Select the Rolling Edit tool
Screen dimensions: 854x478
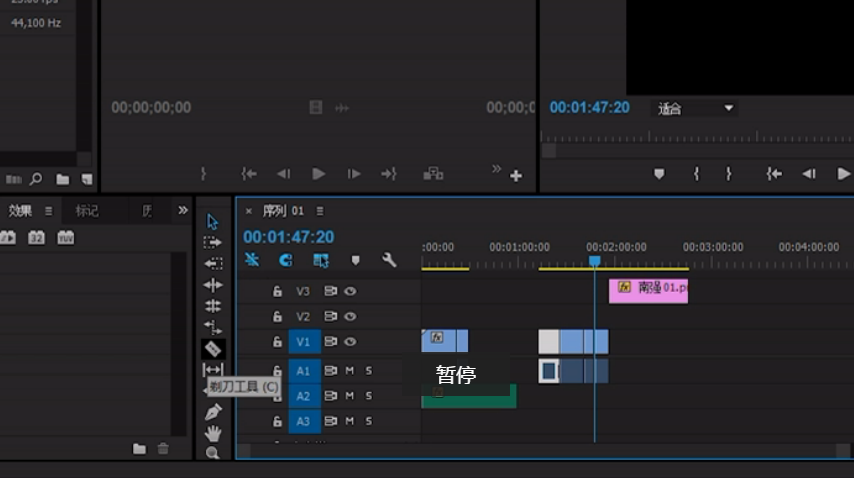(212, 306)
